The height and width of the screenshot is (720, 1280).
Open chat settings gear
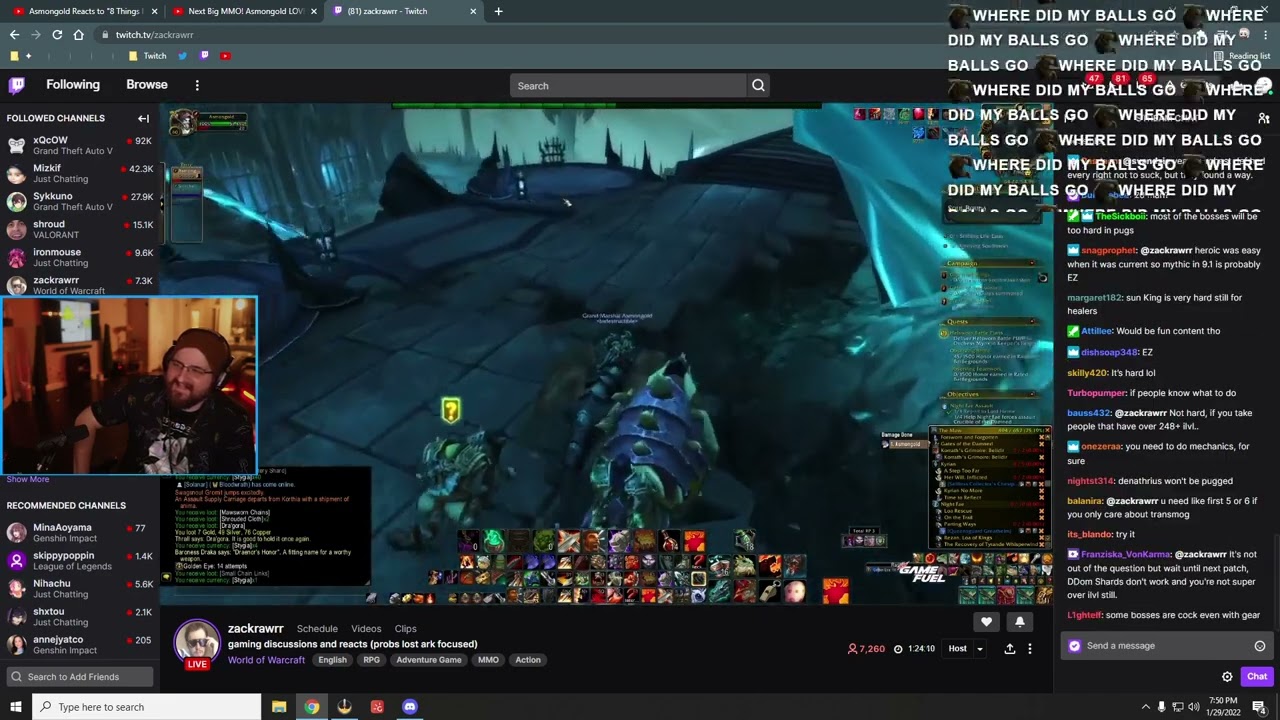coord(1227,677)
